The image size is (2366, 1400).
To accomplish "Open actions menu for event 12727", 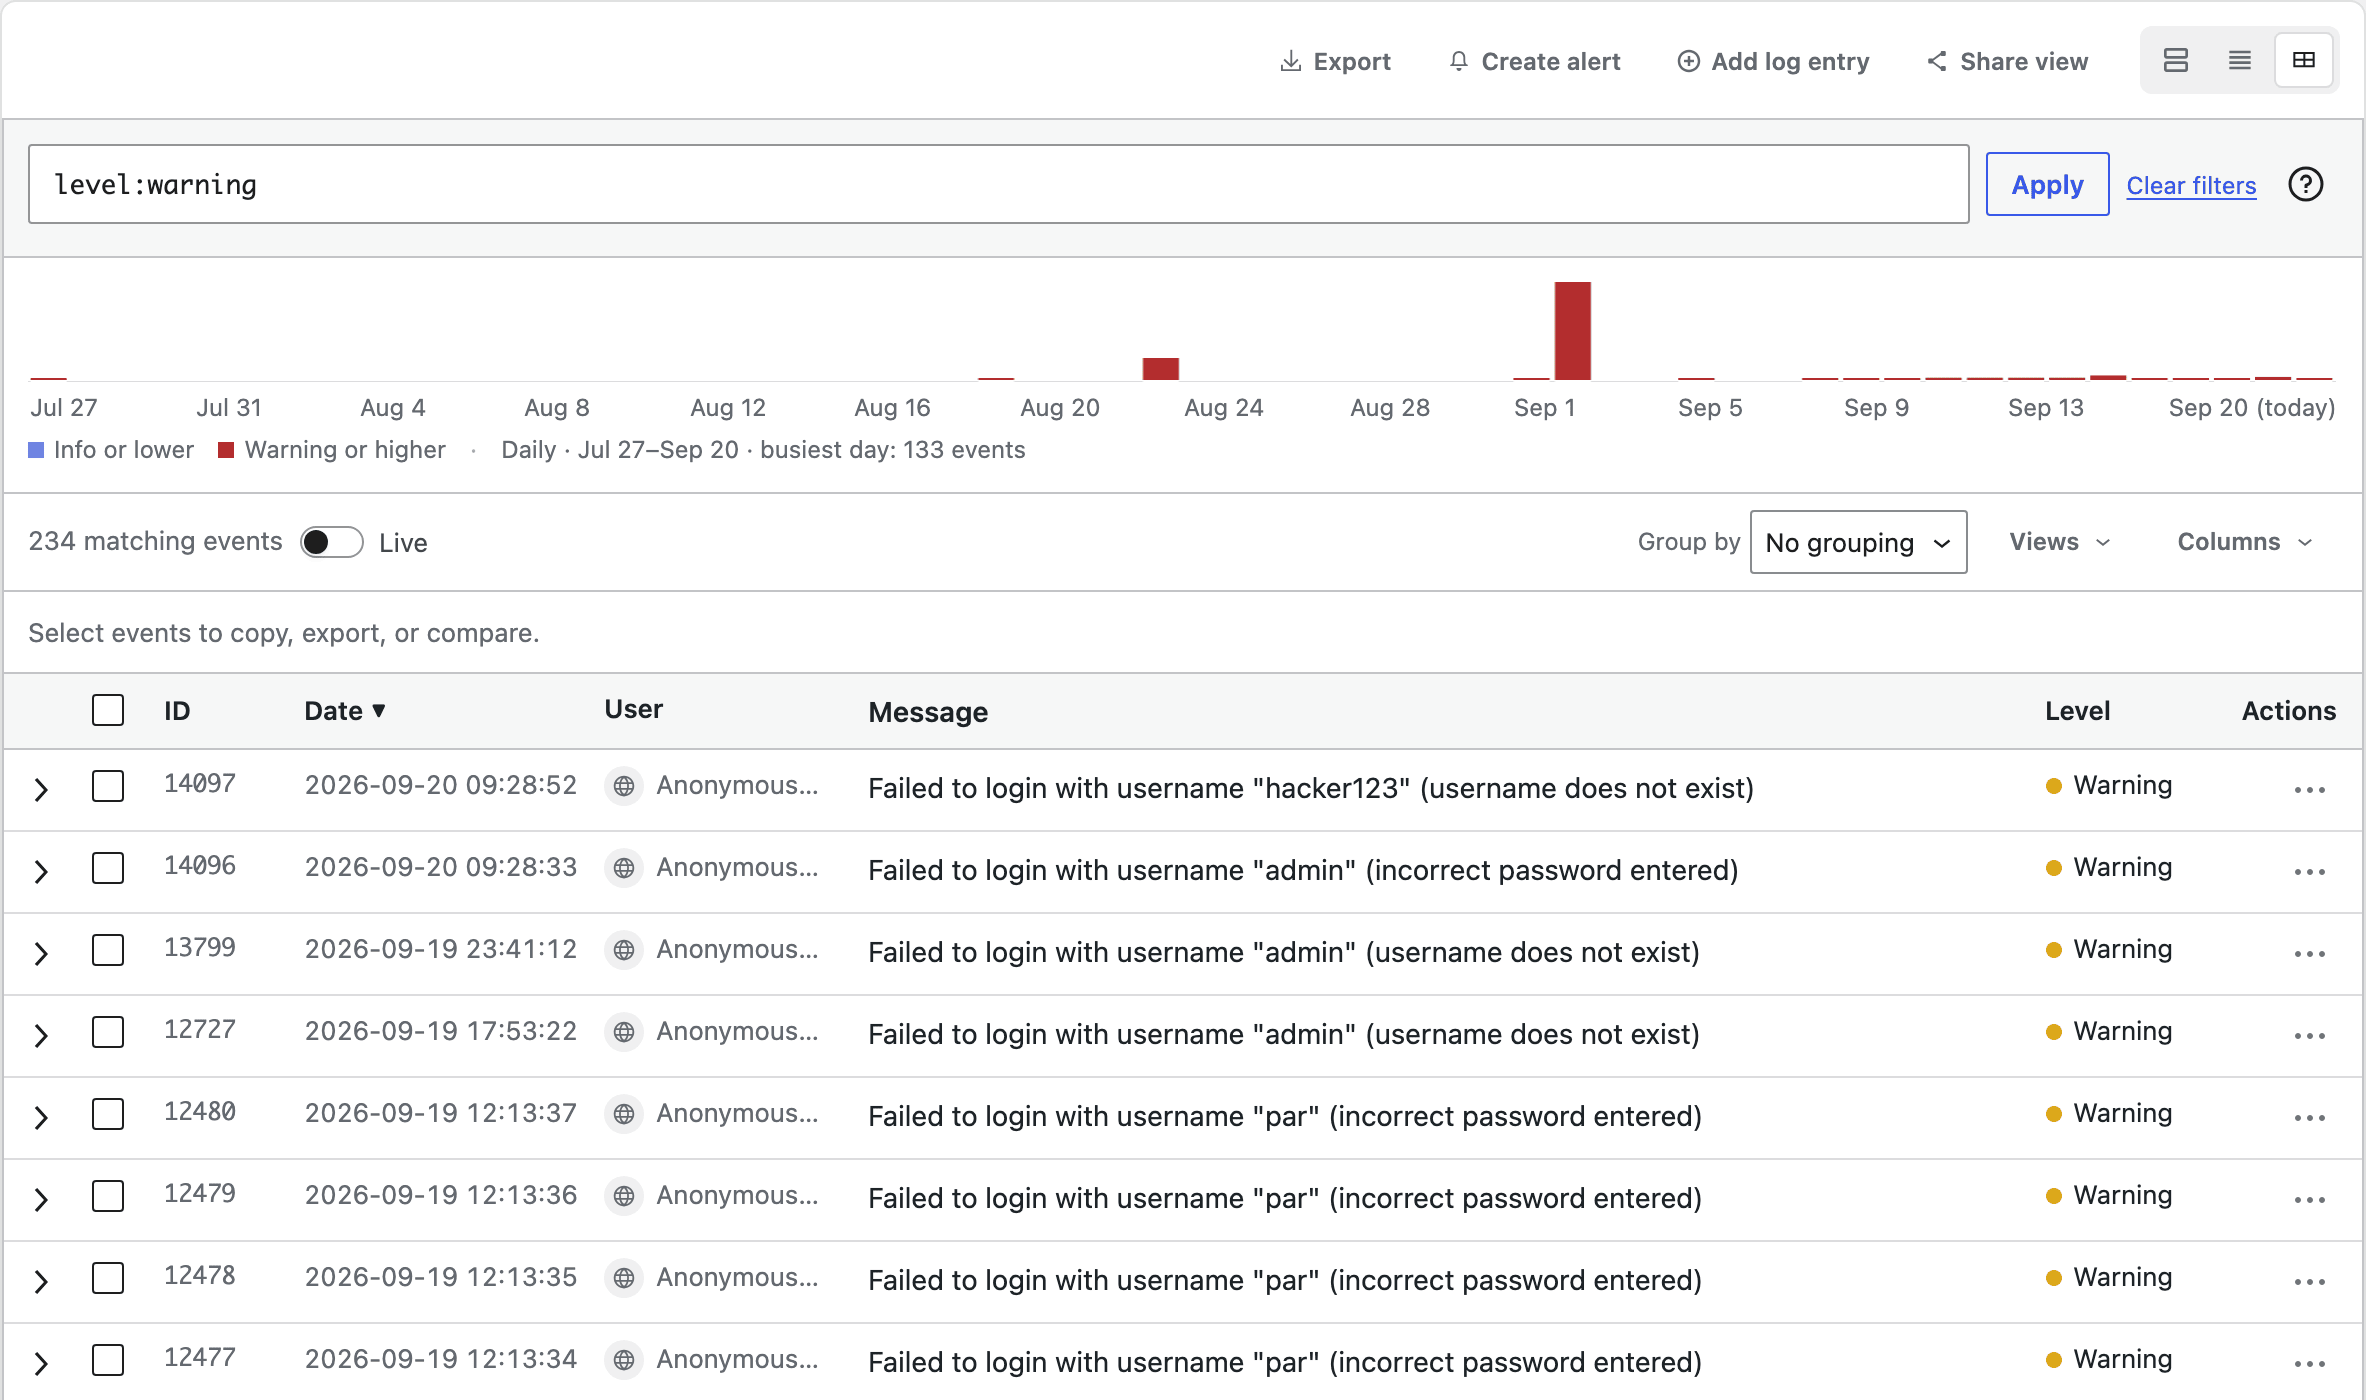I will pyautogui.click(x=2309, y=1036).
